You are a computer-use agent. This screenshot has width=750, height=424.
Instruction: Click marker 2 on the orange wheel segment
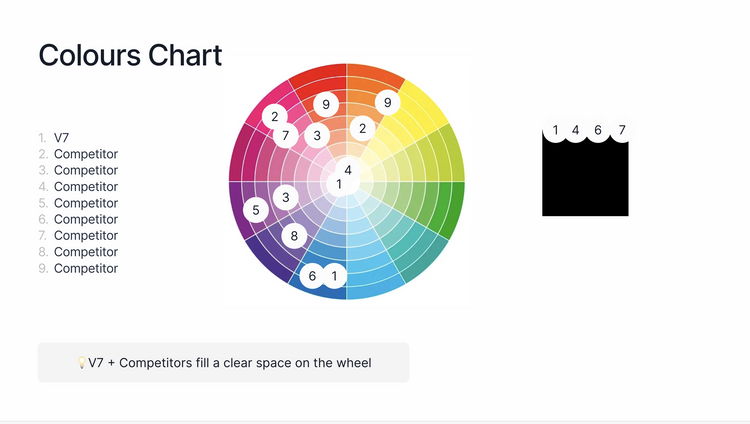tap(363, 128)
